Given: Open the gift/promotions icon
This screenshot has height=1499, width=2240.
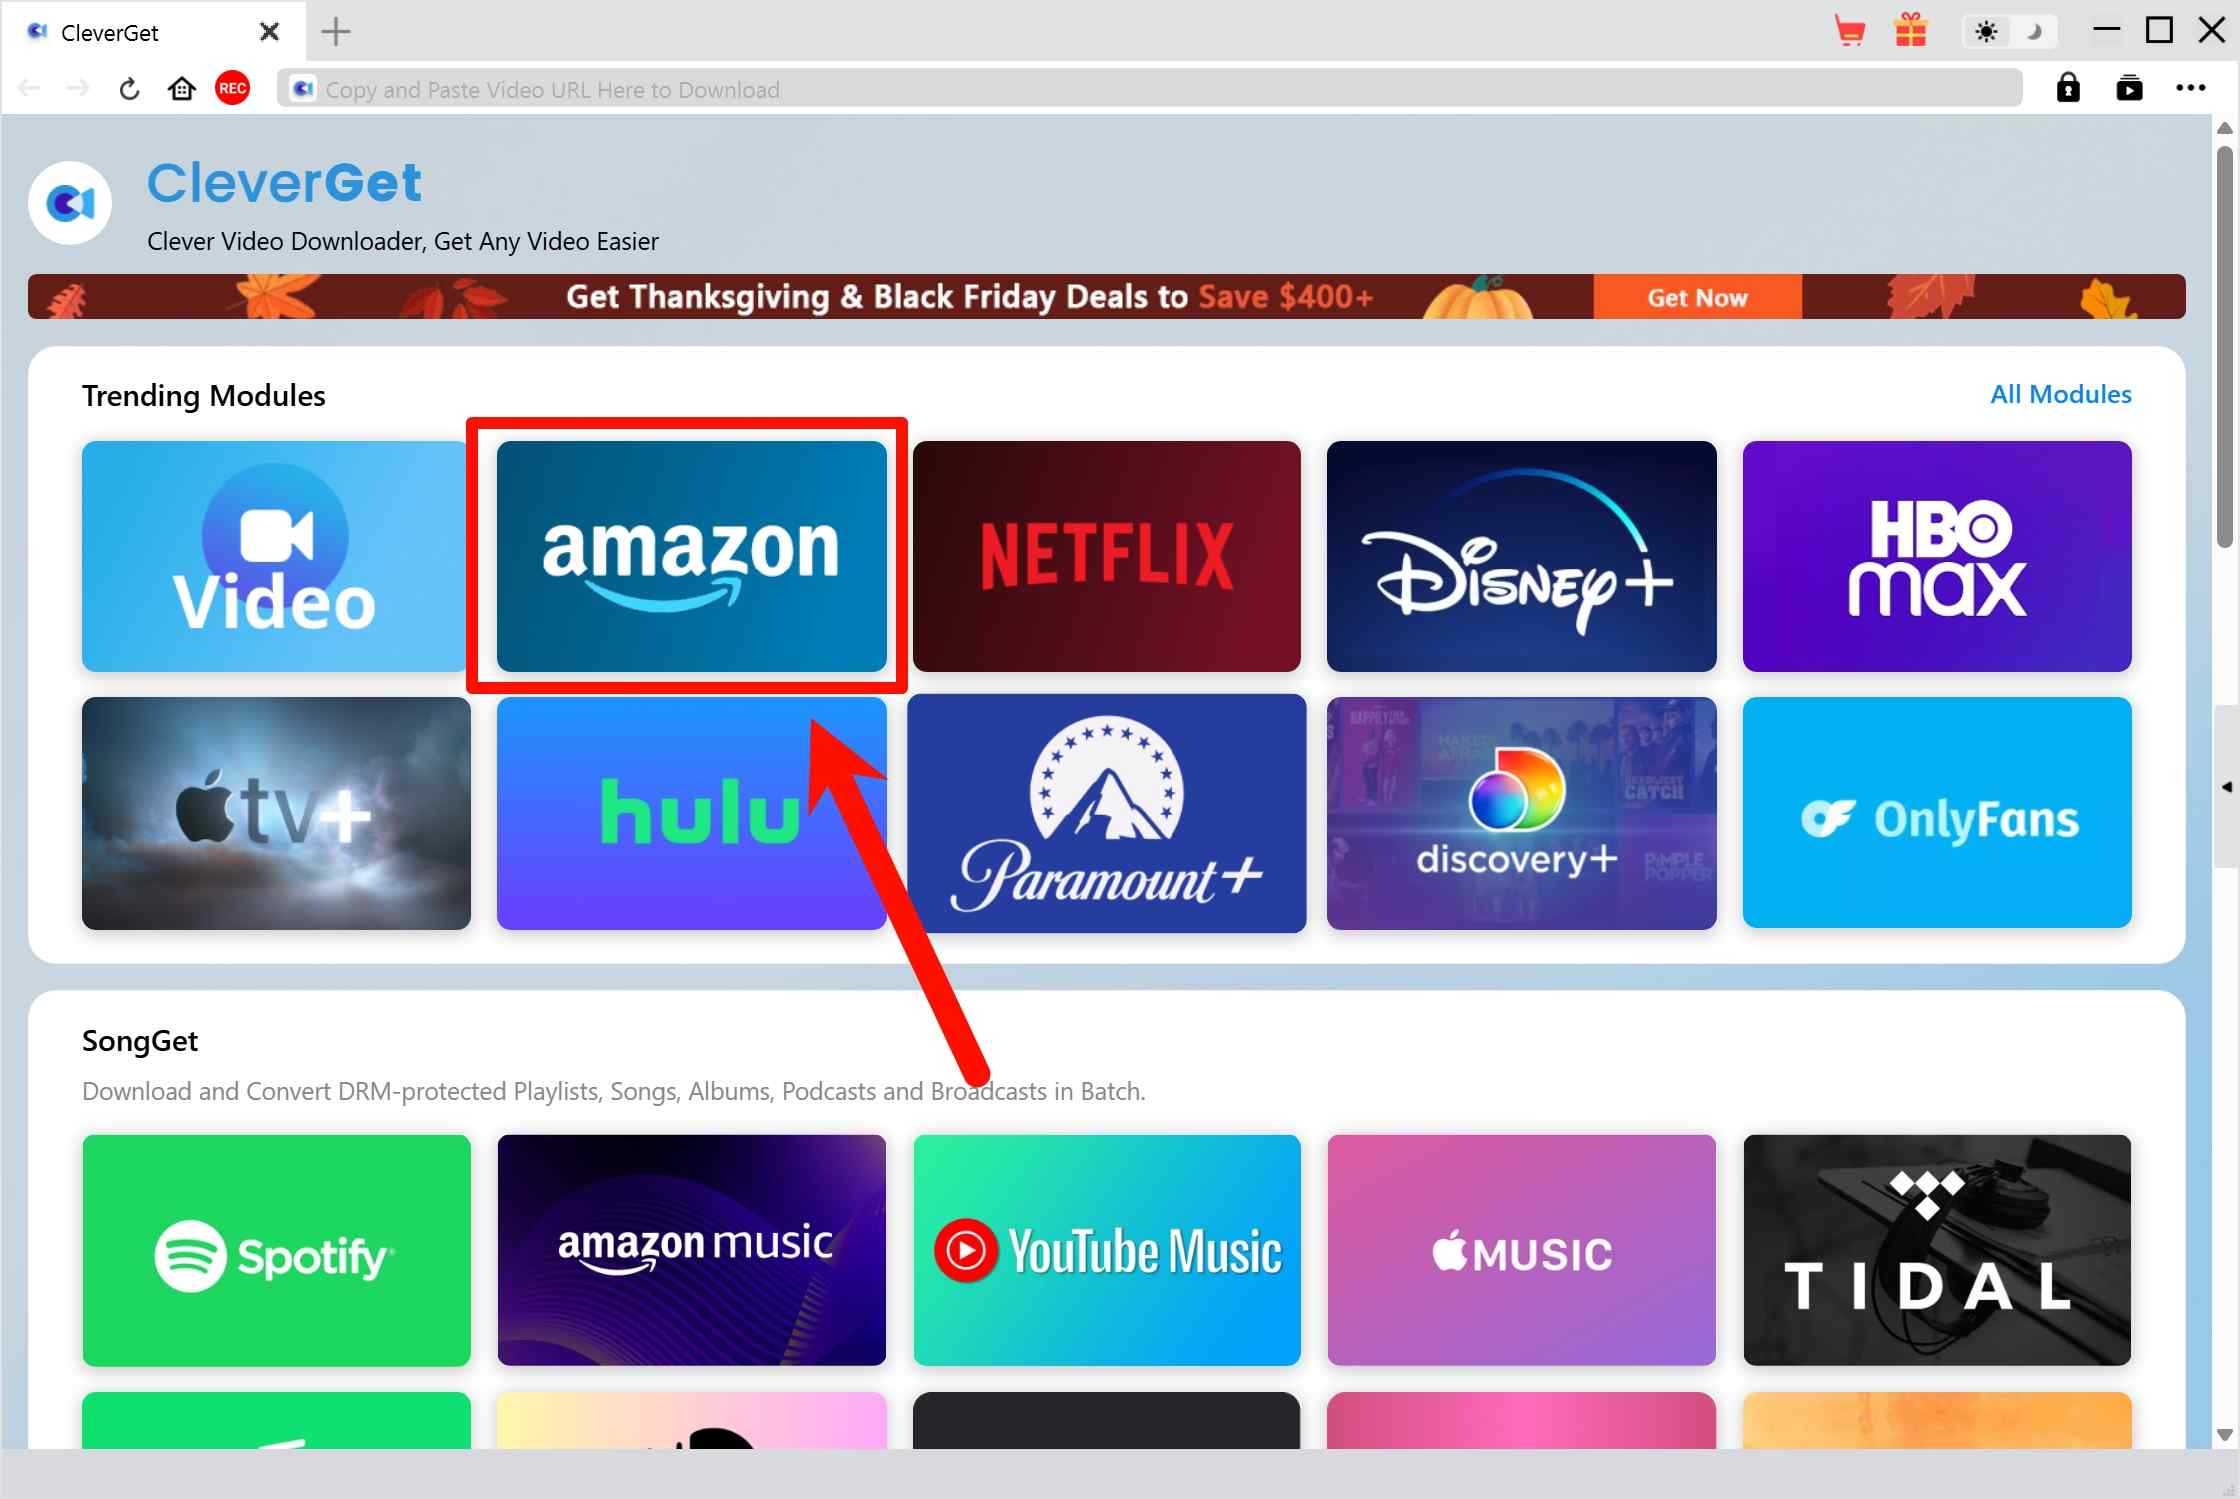Looking at the screenshot, I should pos(1911,31).
